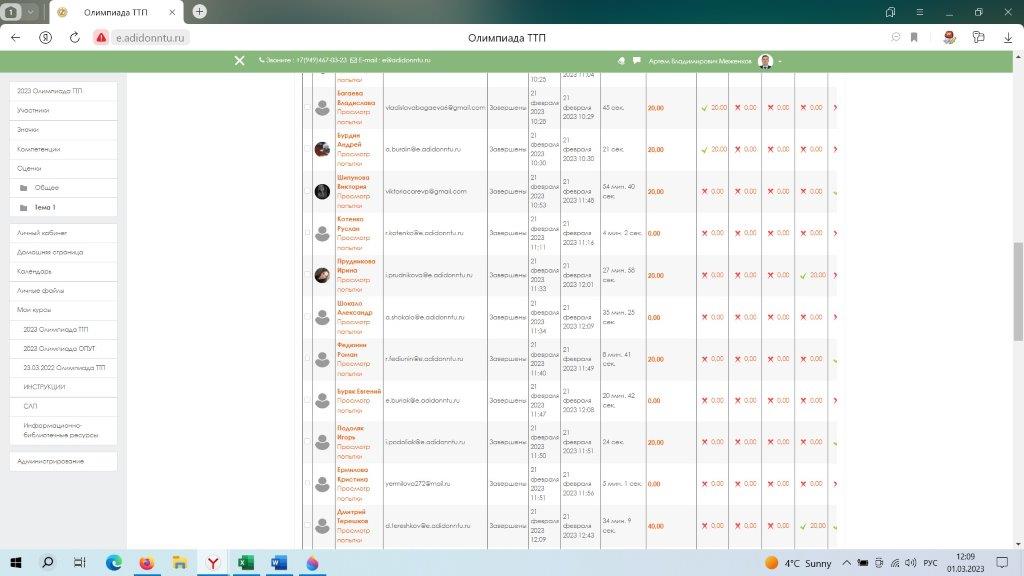Click the green check 20,00 in Багаева row
The image size is (1024, 576).
tap(714, 108)
